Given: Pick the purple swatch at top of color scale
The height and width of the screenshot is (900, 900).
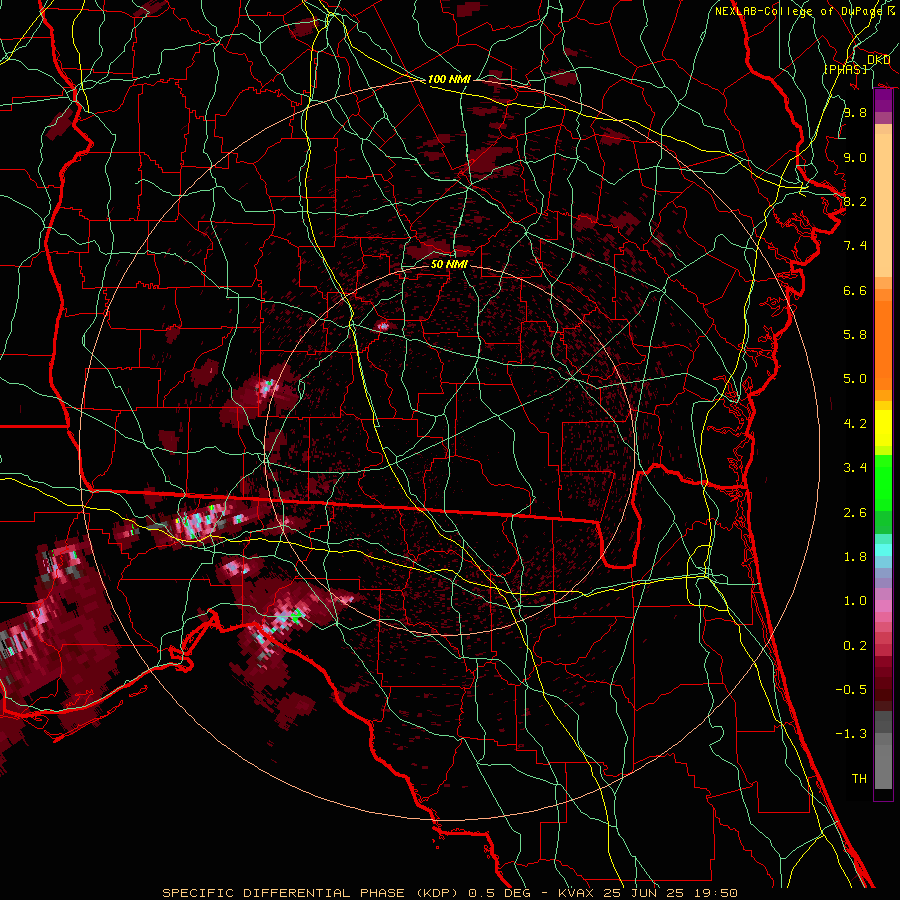Looking at the screenshot, I should click(883, 100).
